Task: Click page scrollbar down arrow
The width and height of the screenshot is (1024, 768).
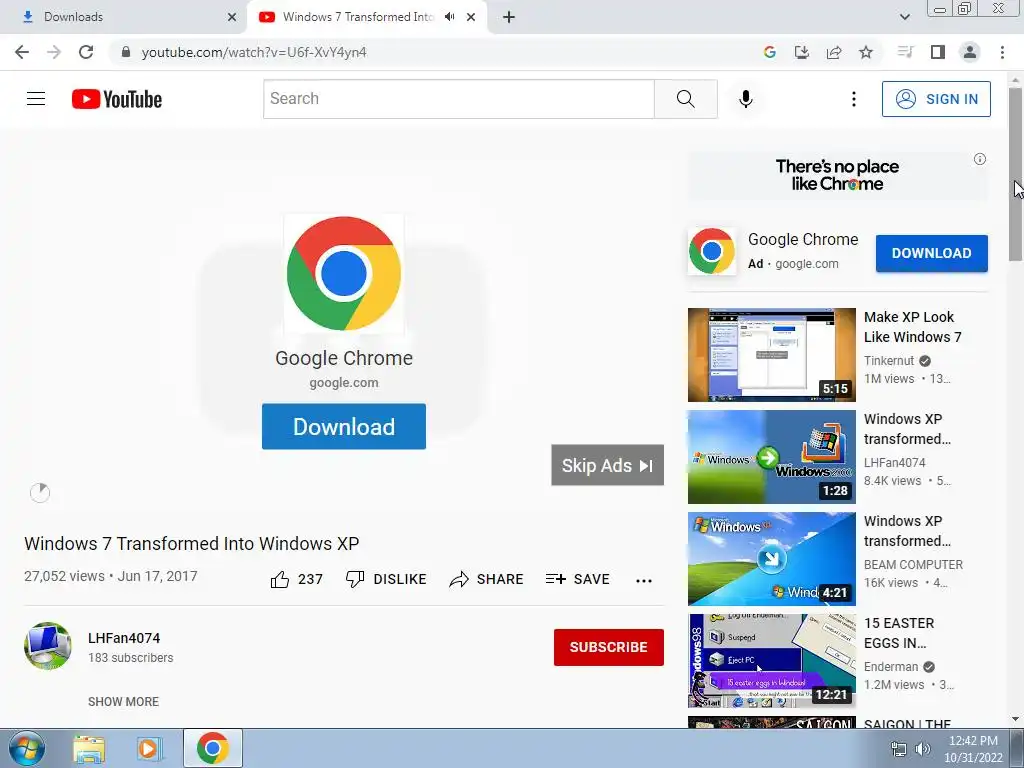Action: click(1016, 720)
